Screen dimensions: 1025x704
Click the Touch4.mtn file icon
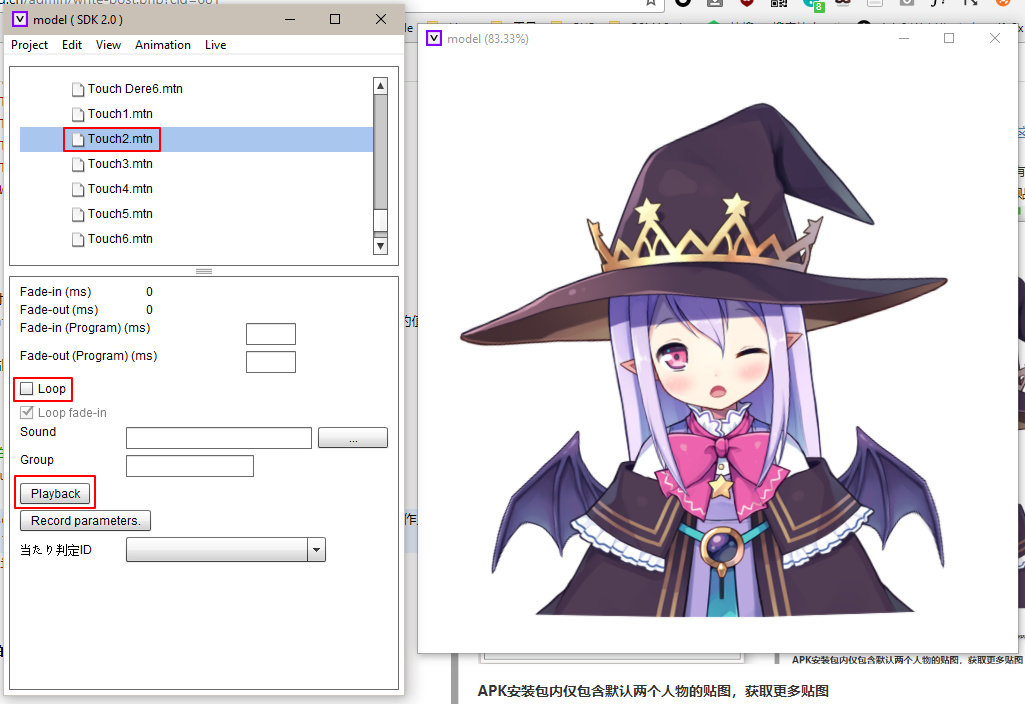[x=78, y=190]
